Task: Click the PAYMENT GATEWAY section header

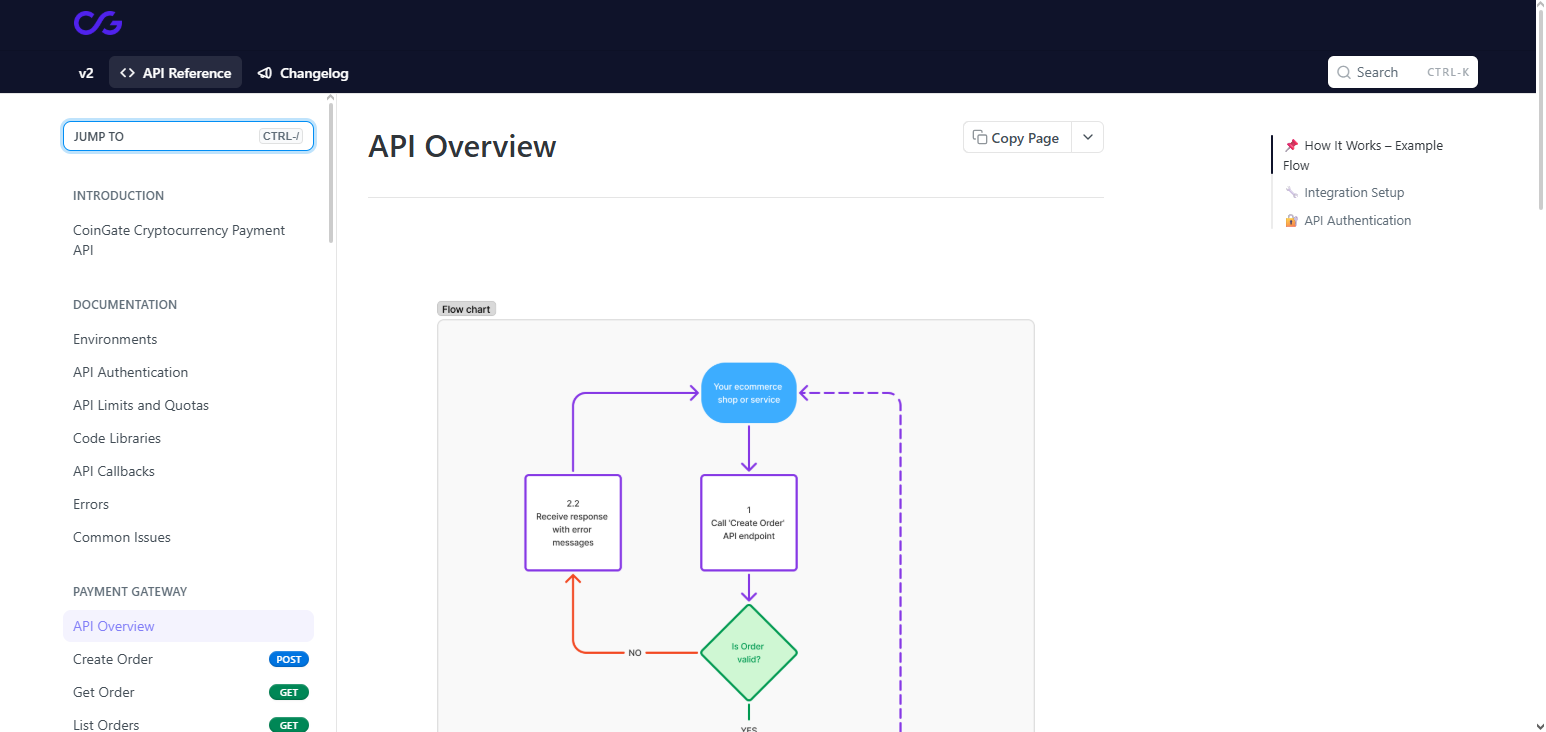Action: pyautogui.click(x=130, y=592)
